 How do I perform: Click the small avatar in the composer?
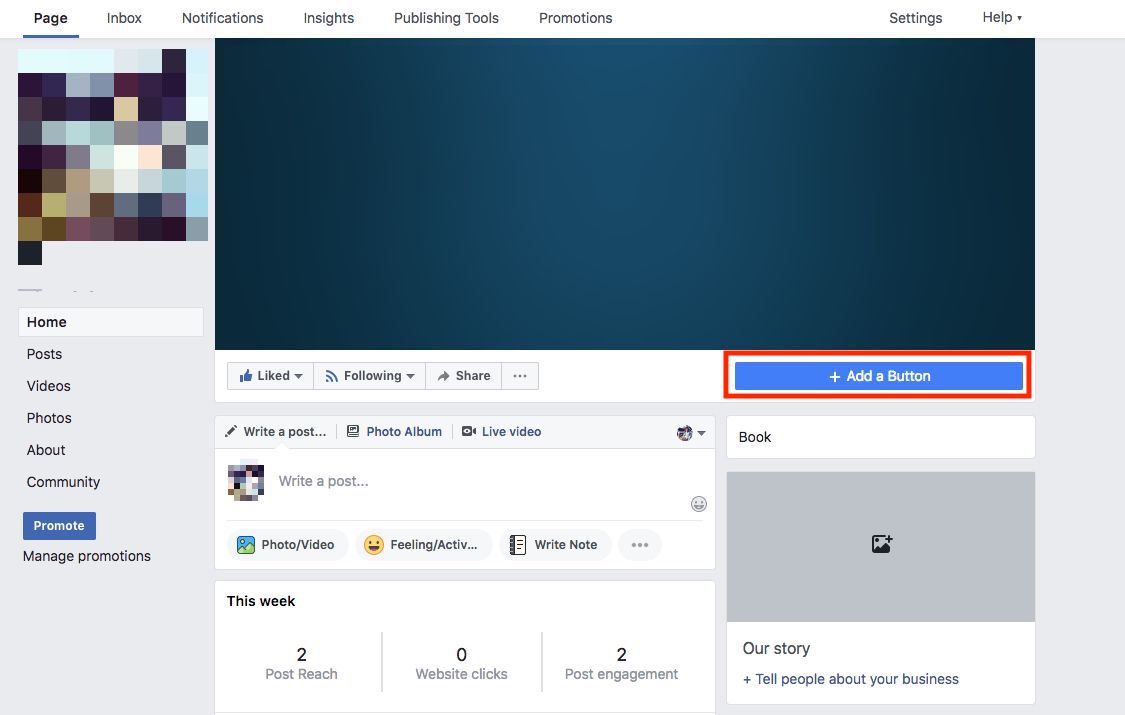pyautogui.click(x=245, y=481)
